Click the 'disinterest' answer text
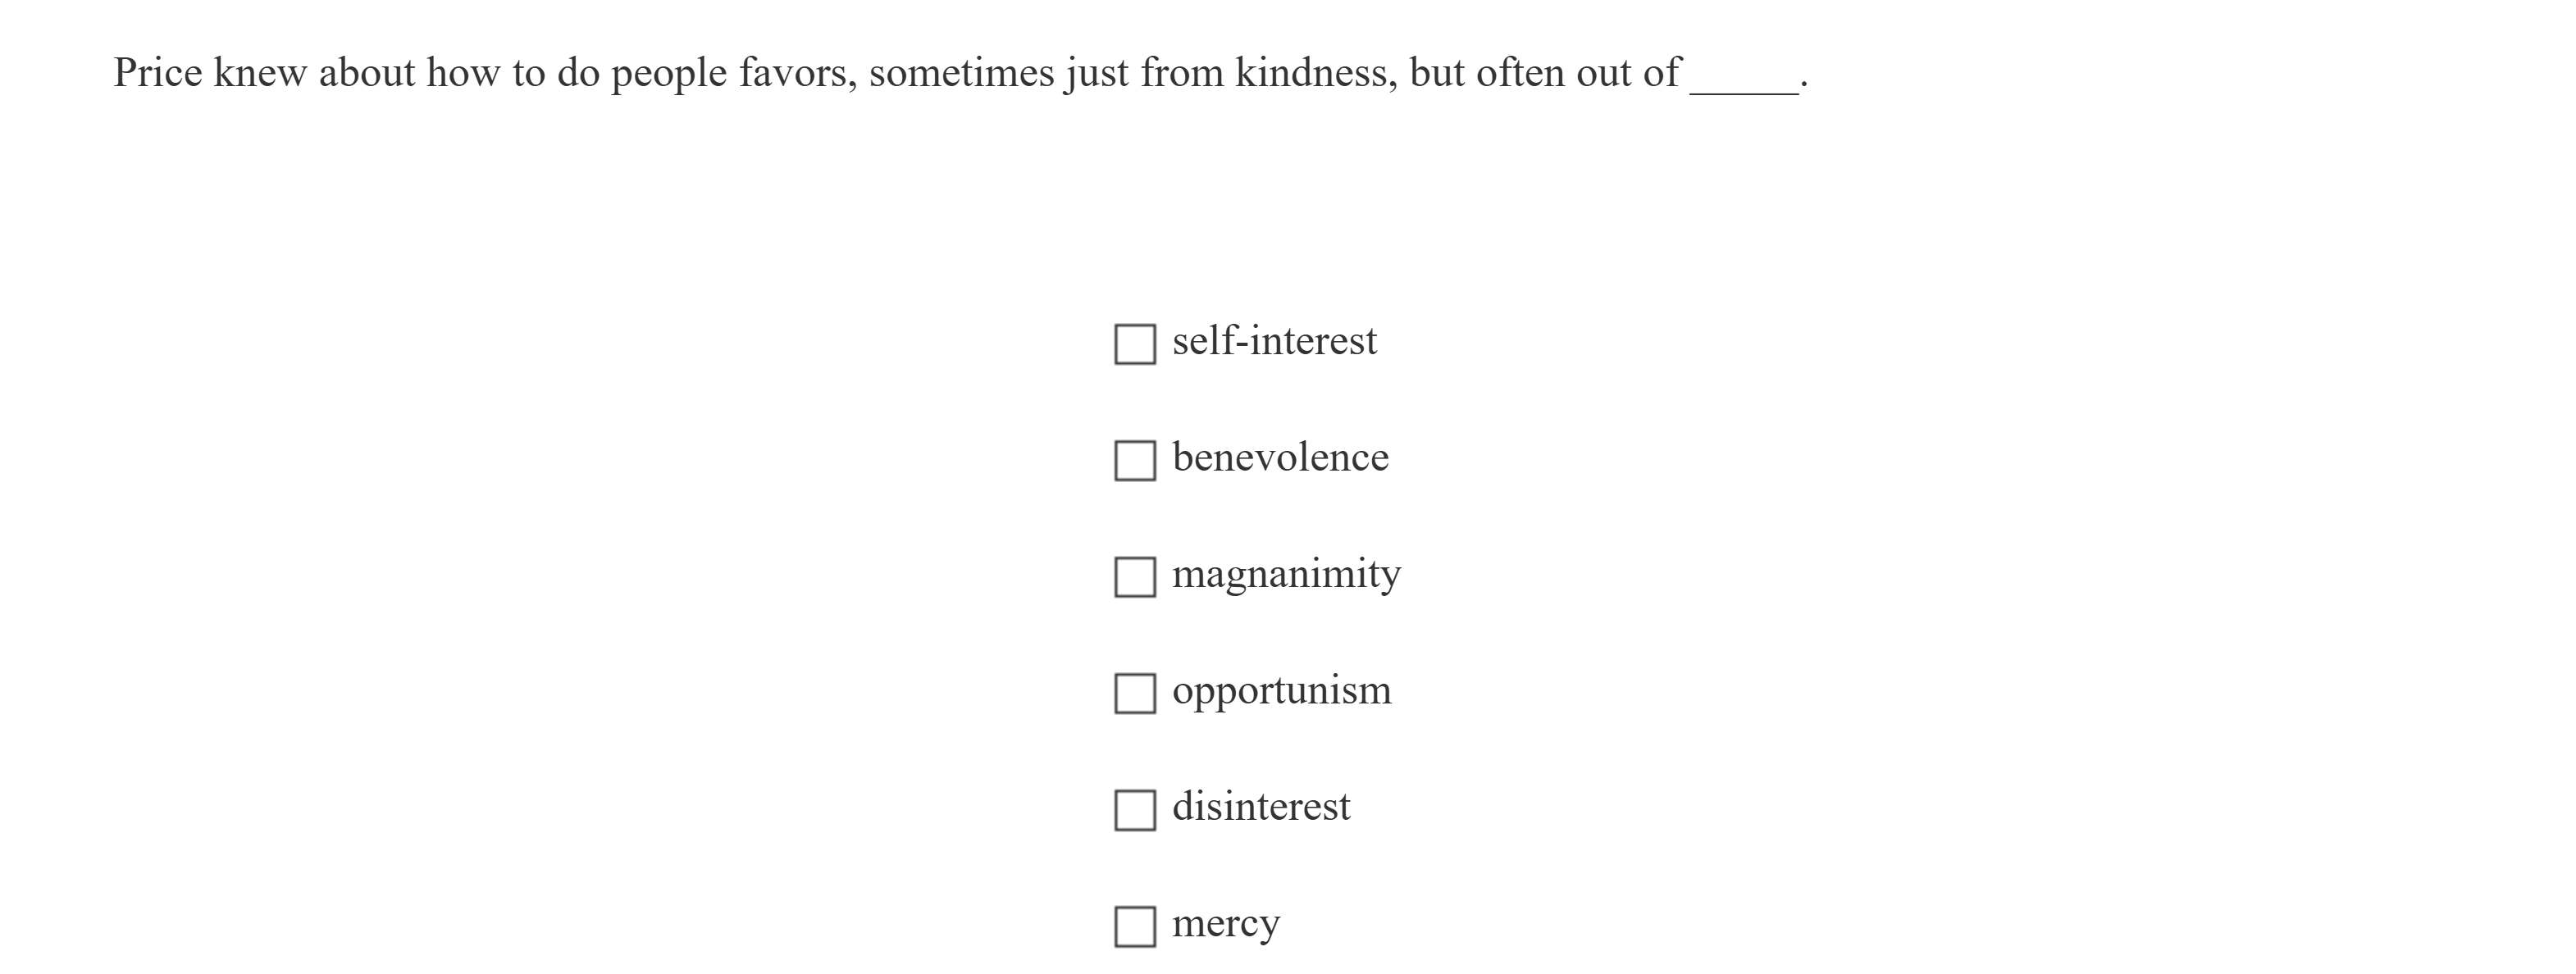Screen dimensions: 2576x974 (1260, 807)
